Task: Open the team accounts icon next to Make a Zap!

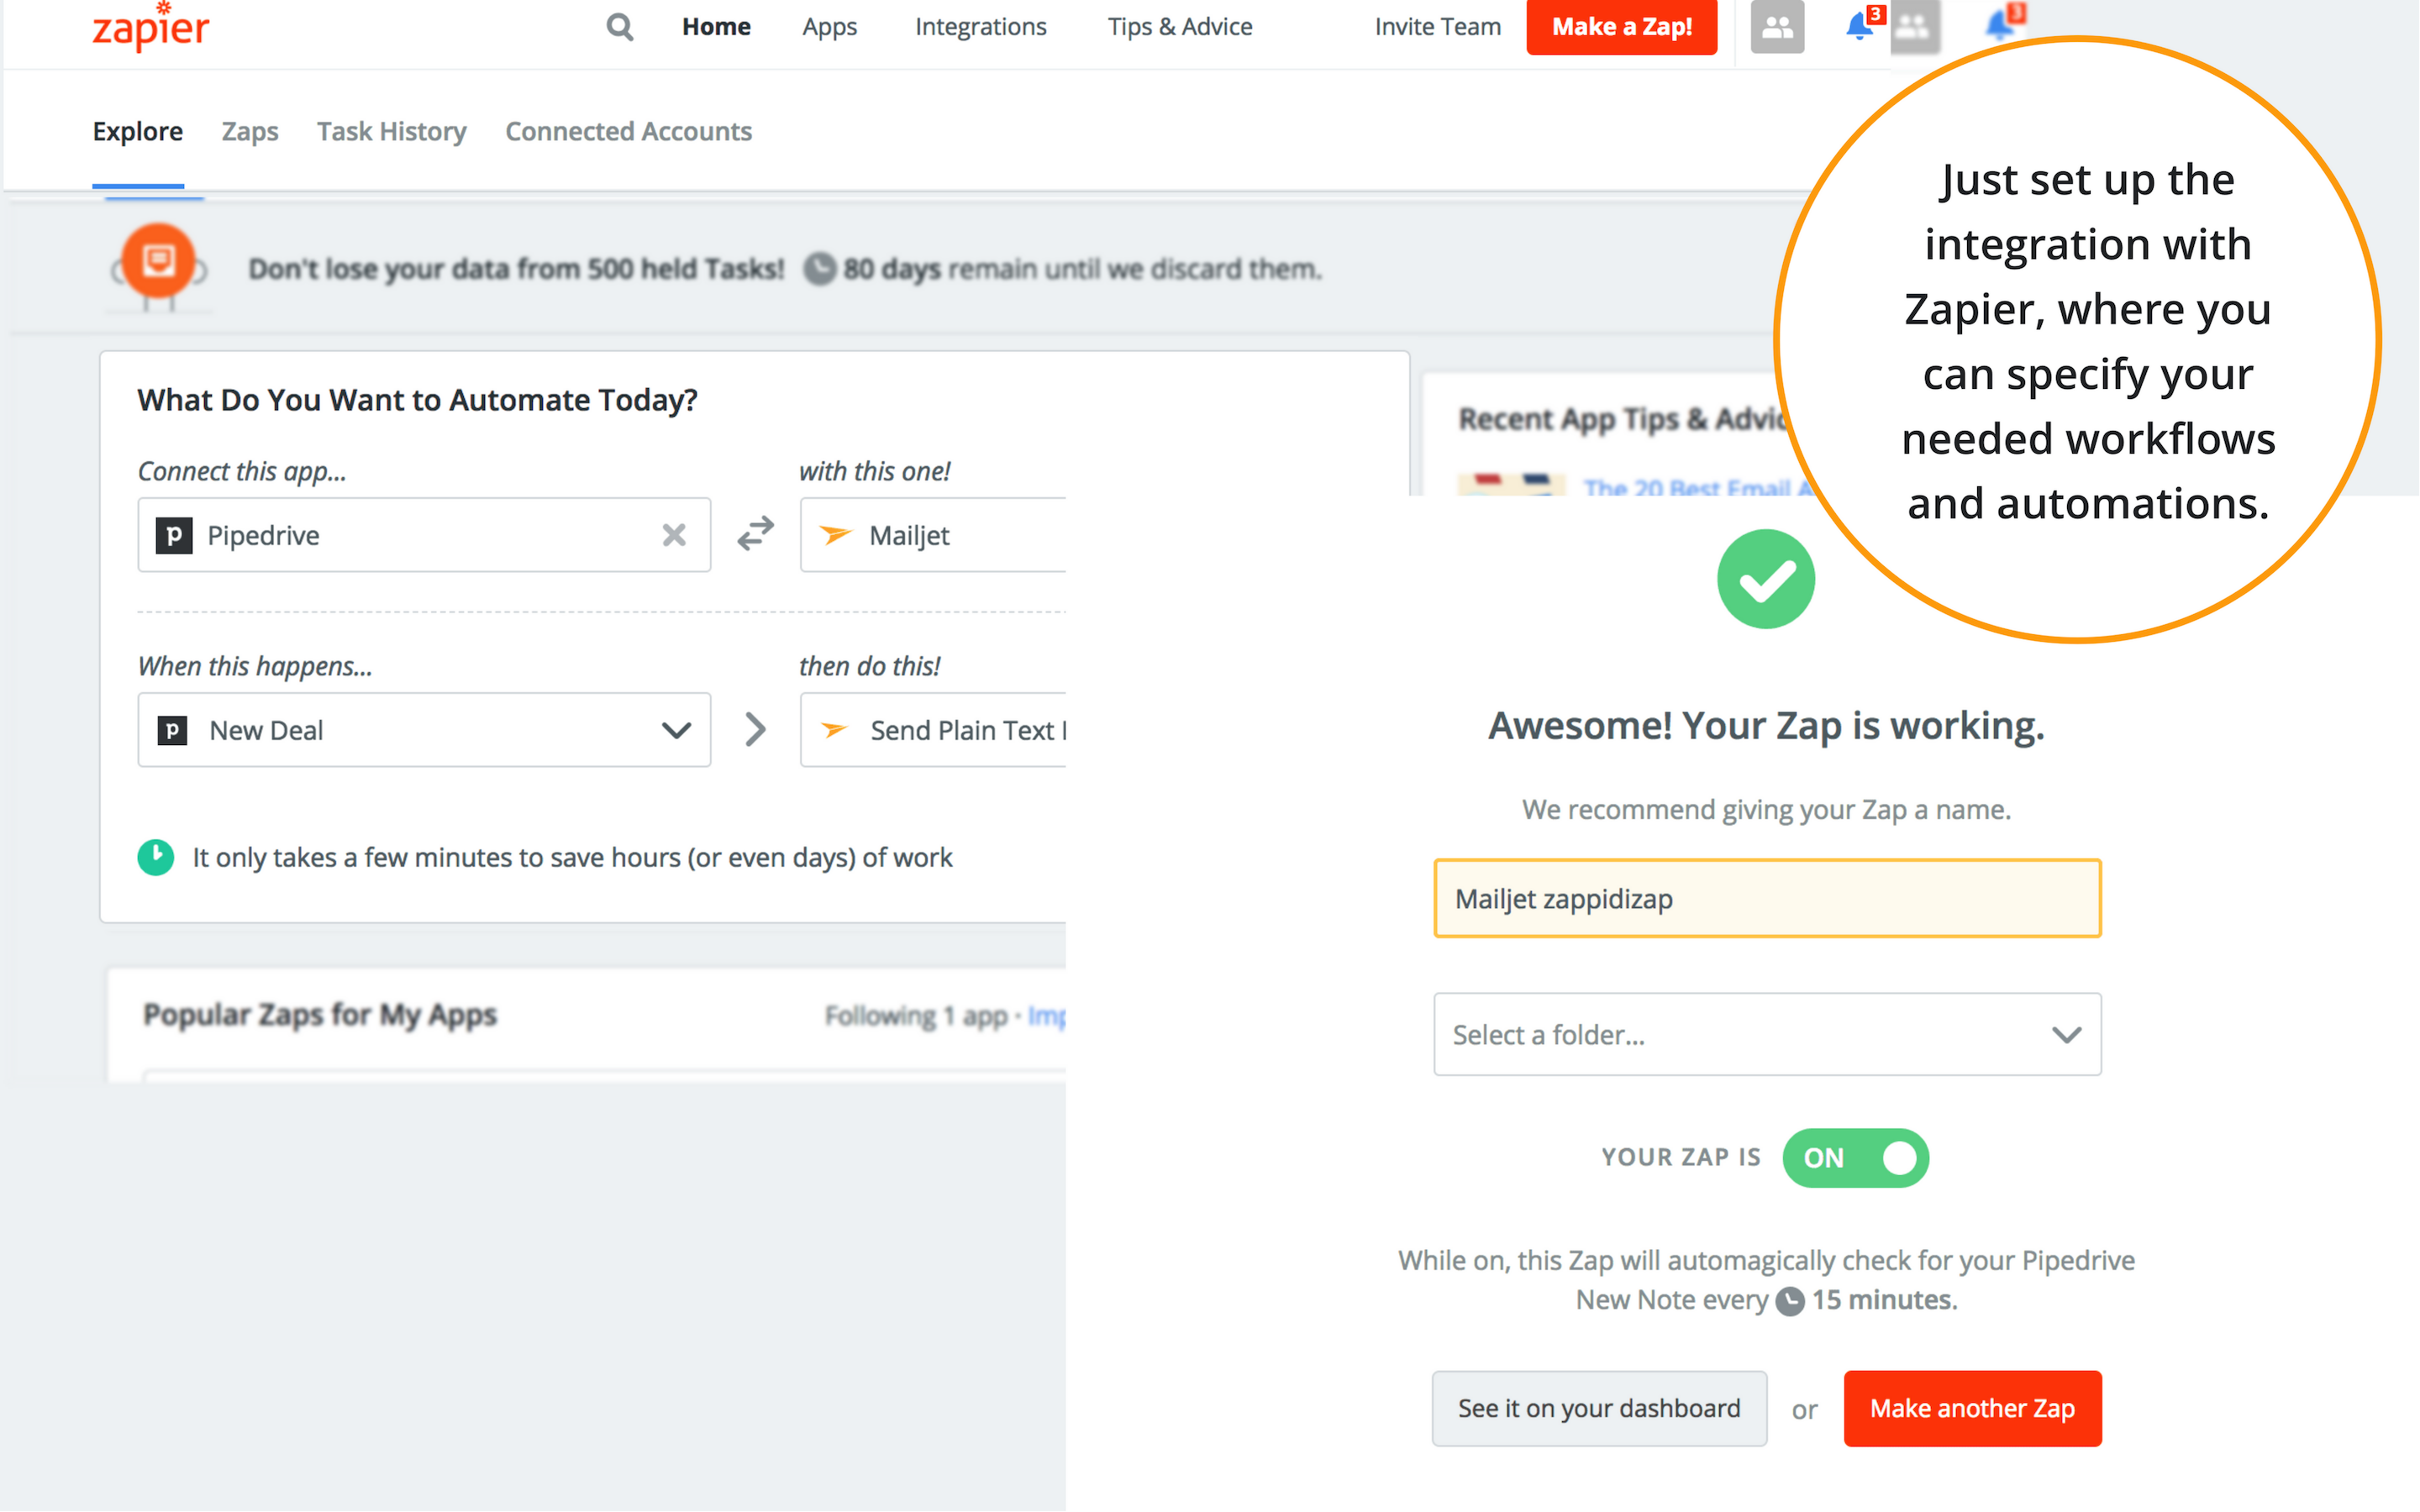Action: click(1777, 27)
